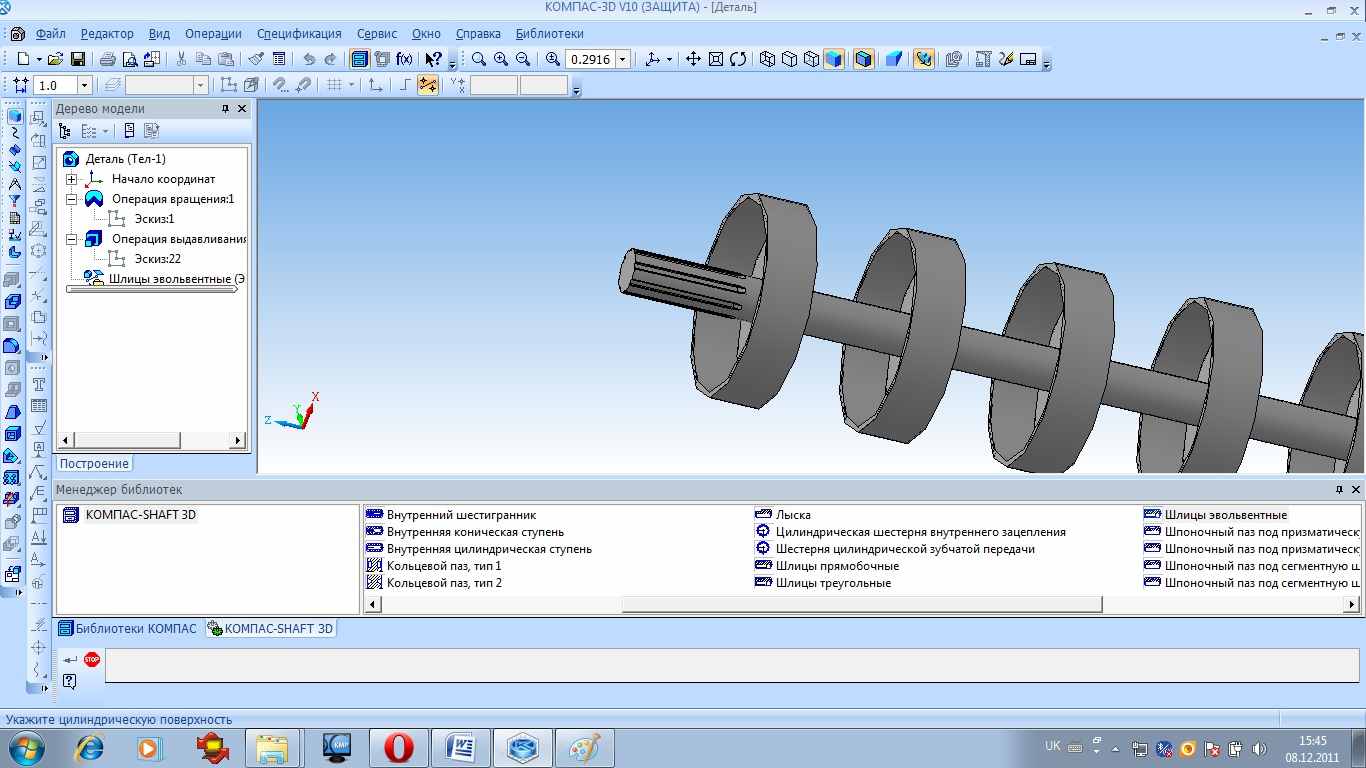
Task: Open Microsoft Word from the taskbar
Action: point(461,747)
